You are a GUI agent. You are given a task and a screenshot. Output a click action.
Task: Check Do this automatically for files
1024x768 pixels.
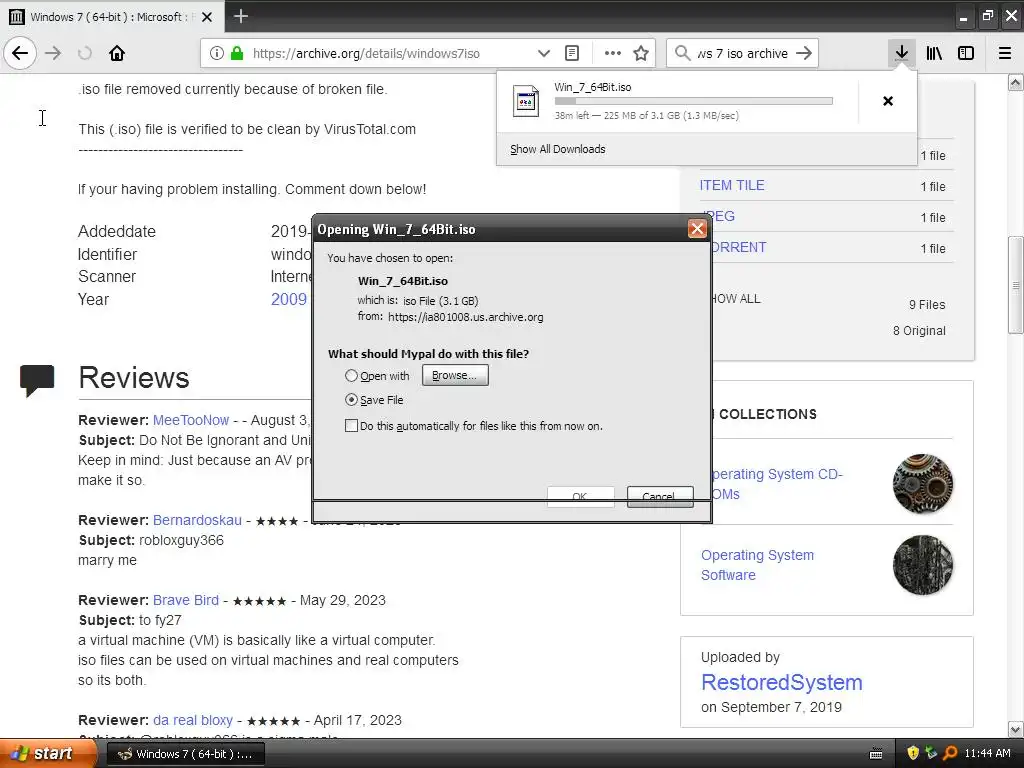(x=351, y=426)
